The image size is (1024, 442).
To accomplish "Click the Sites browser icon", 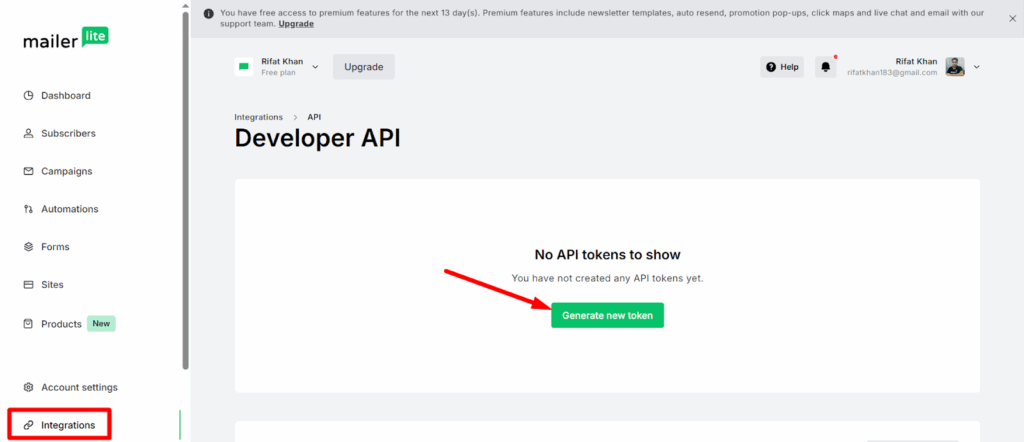I will coord(28,285).
